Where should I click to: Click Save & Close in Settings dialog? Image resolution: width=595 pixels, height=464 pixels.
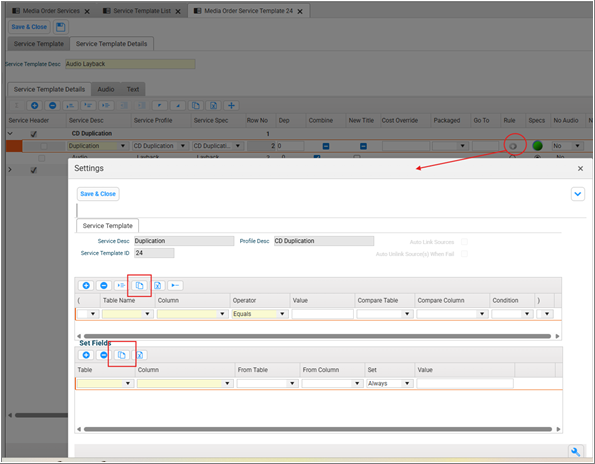point(98,194)
